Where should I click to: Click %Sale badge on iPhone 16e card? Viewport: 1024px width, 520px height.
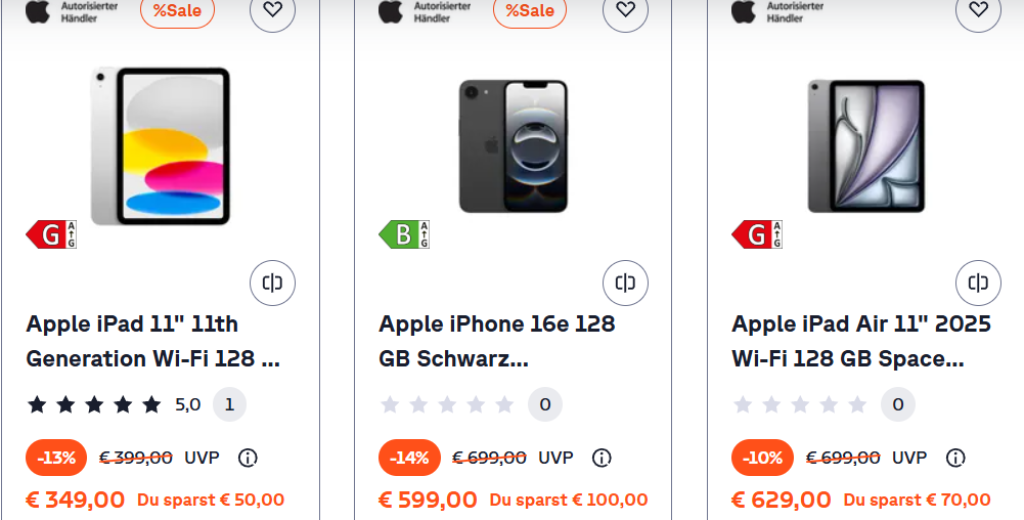[530, 11]
